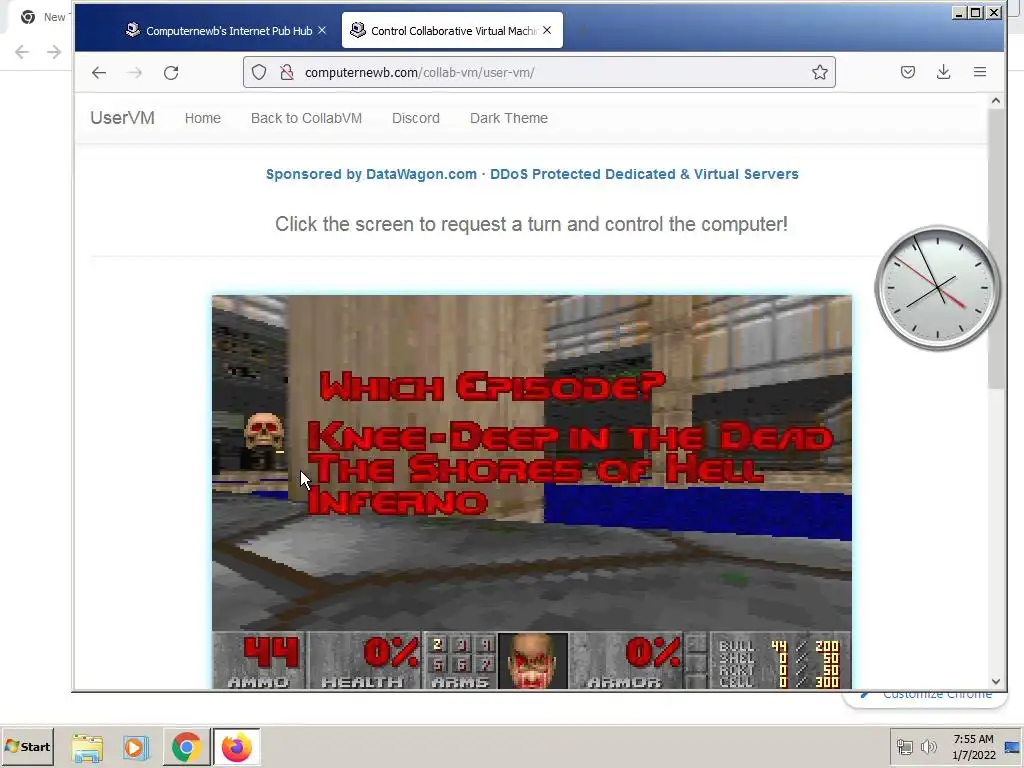This screenshot has width=1024, height=768.
Task: Open the shield tracking protection icon
Action: coord(259,72)
